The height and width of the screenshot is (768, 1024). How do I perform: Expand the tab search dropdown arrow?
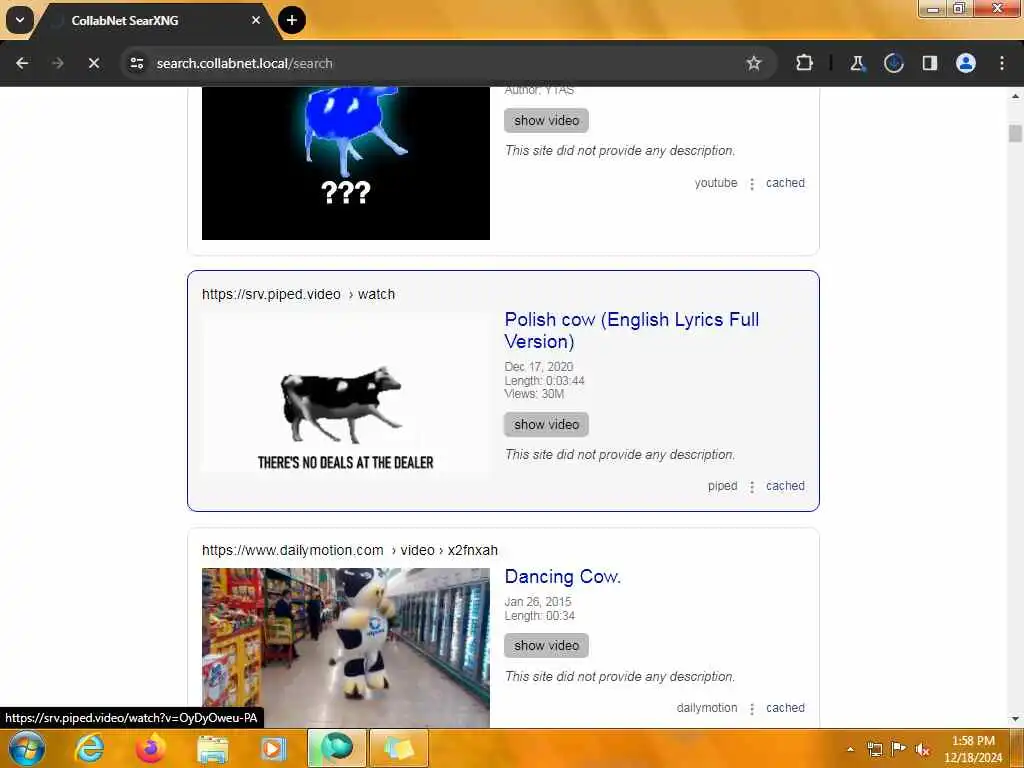click(x=20, y=20)
